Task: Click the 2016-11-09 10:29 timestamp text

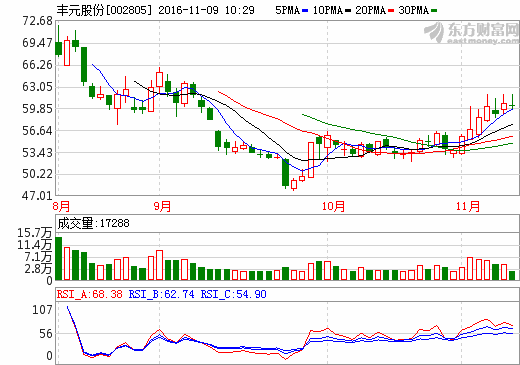Action: (x=206, y=10)
